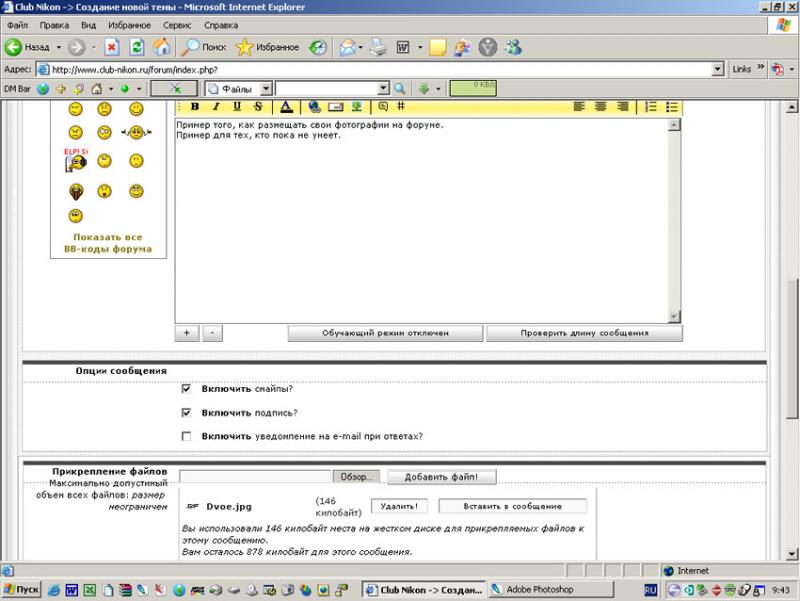Click the file path input field
This screenshot has width=800, height=601.
[255, 477]
